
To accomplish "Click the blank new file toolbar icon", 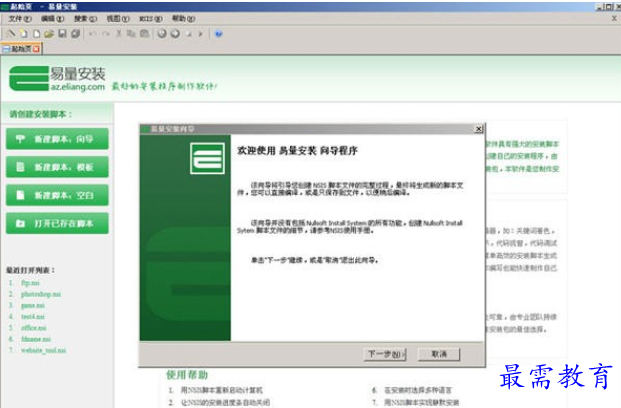I will 36,34.
